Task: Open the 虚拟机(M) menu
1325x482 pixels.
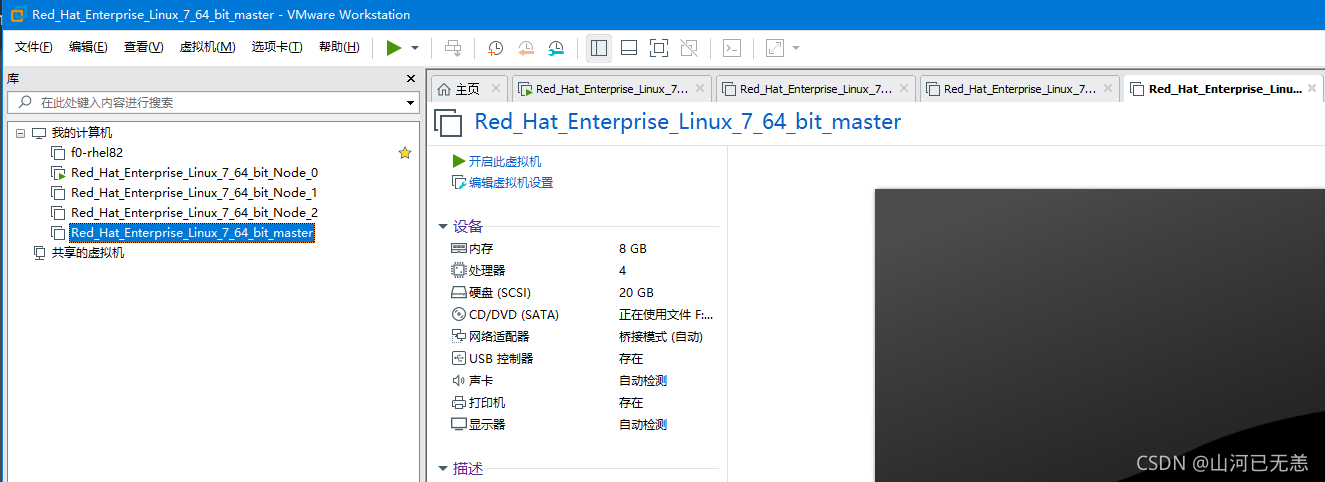Action: pyautogui.click(x=207, y=47)
